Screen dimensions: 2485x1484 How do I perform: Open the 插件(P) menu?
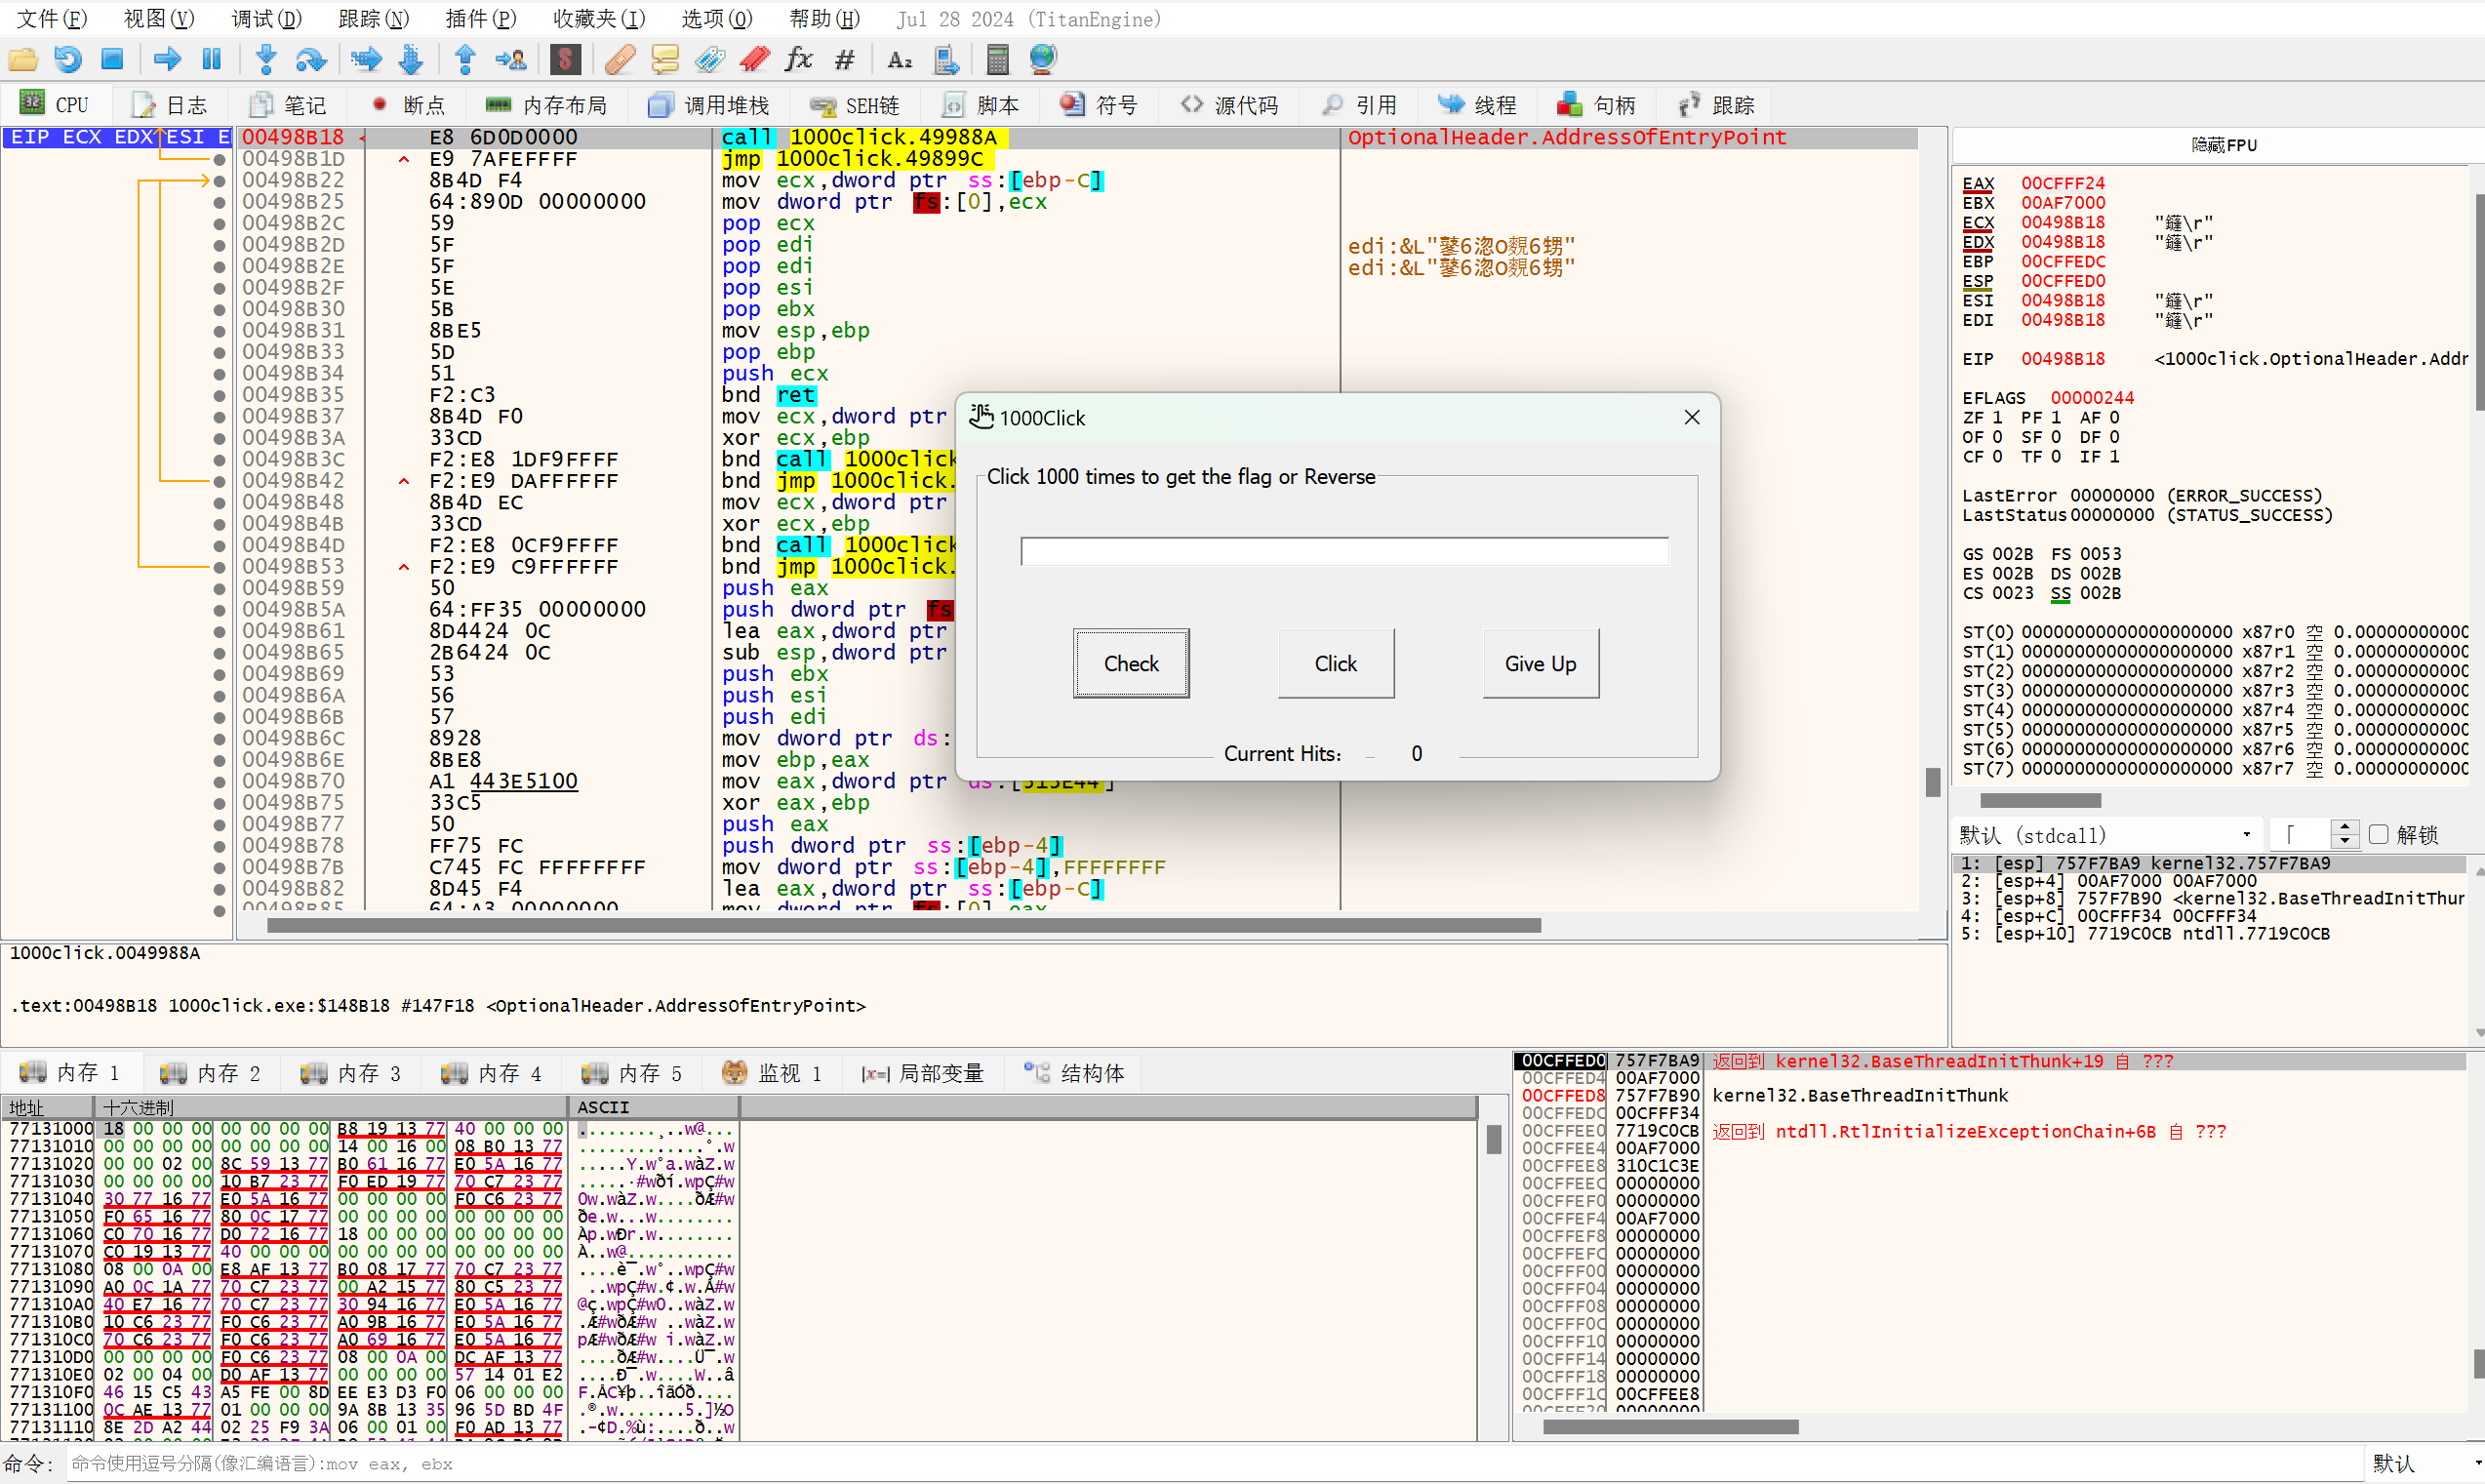click(x=480, y=19)
